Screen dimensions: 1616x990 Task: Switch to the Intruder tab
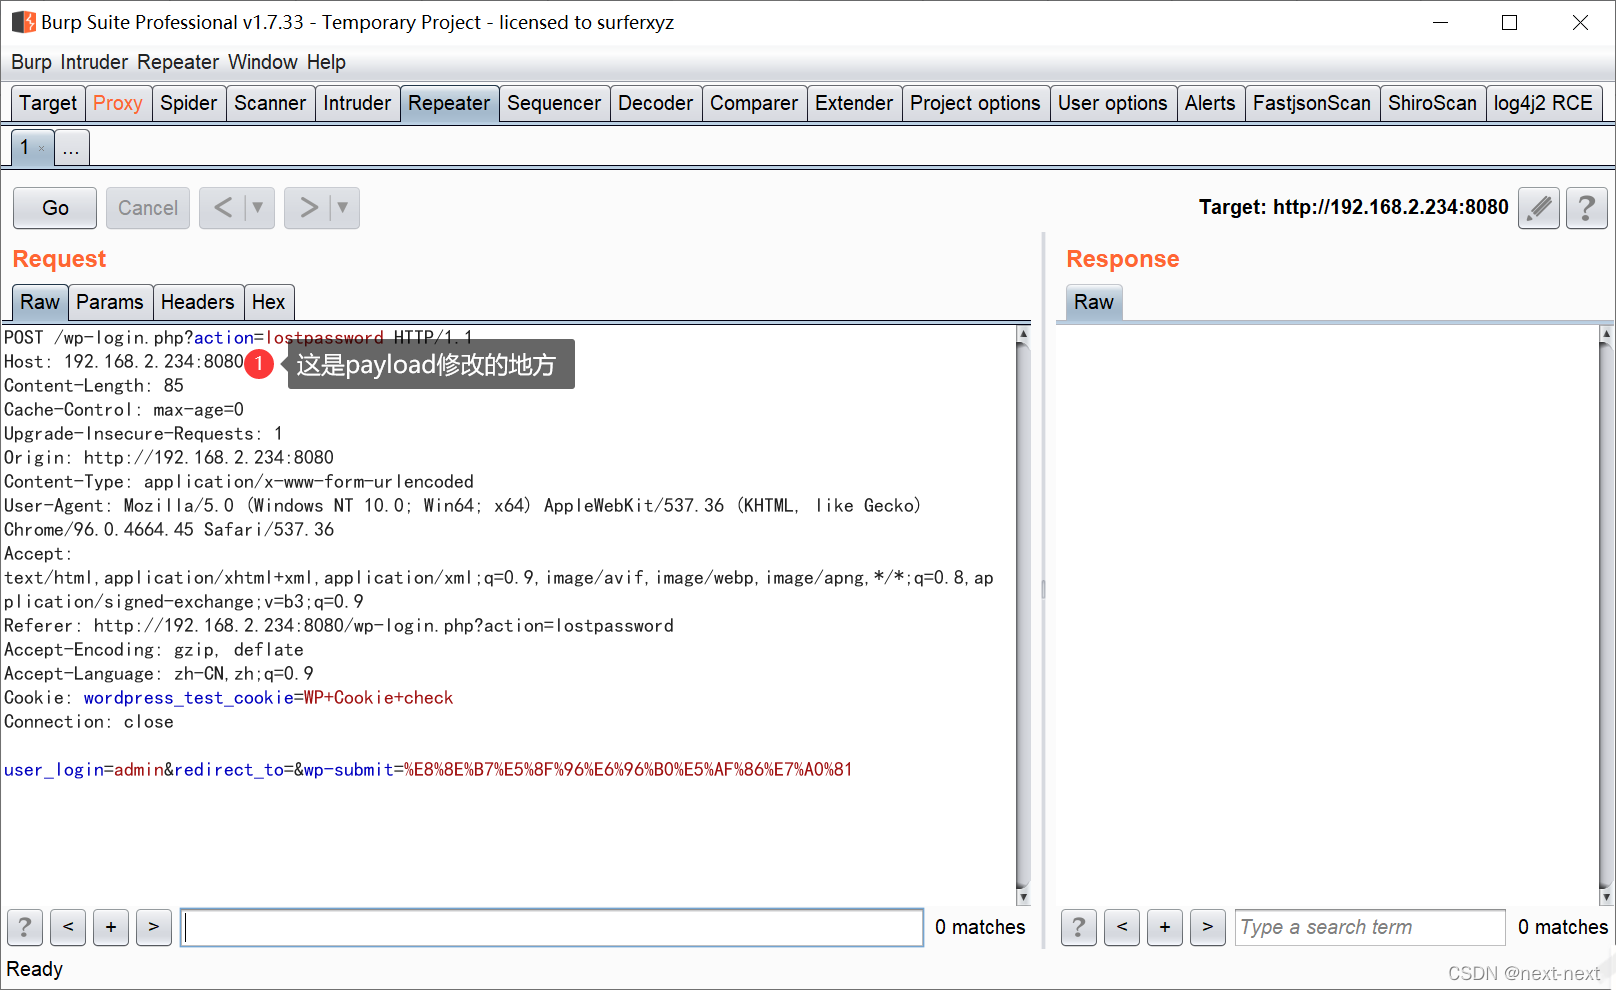tap(357, 103)
